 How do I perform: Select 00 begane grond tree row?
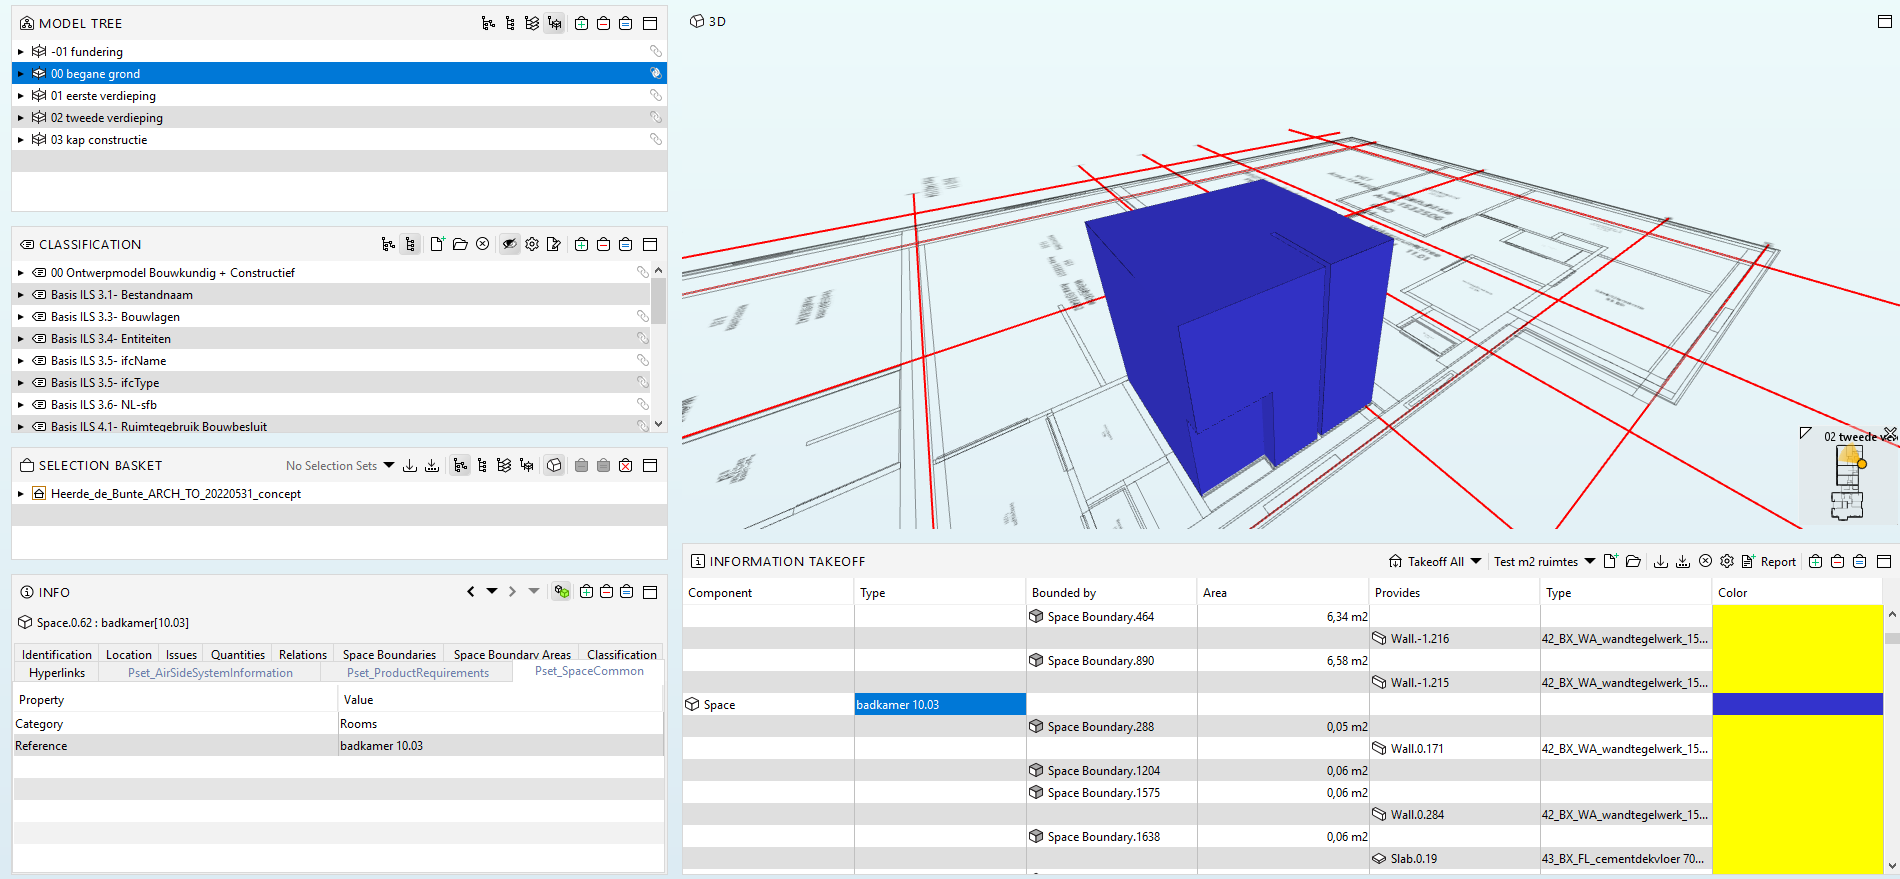point(339,73)
